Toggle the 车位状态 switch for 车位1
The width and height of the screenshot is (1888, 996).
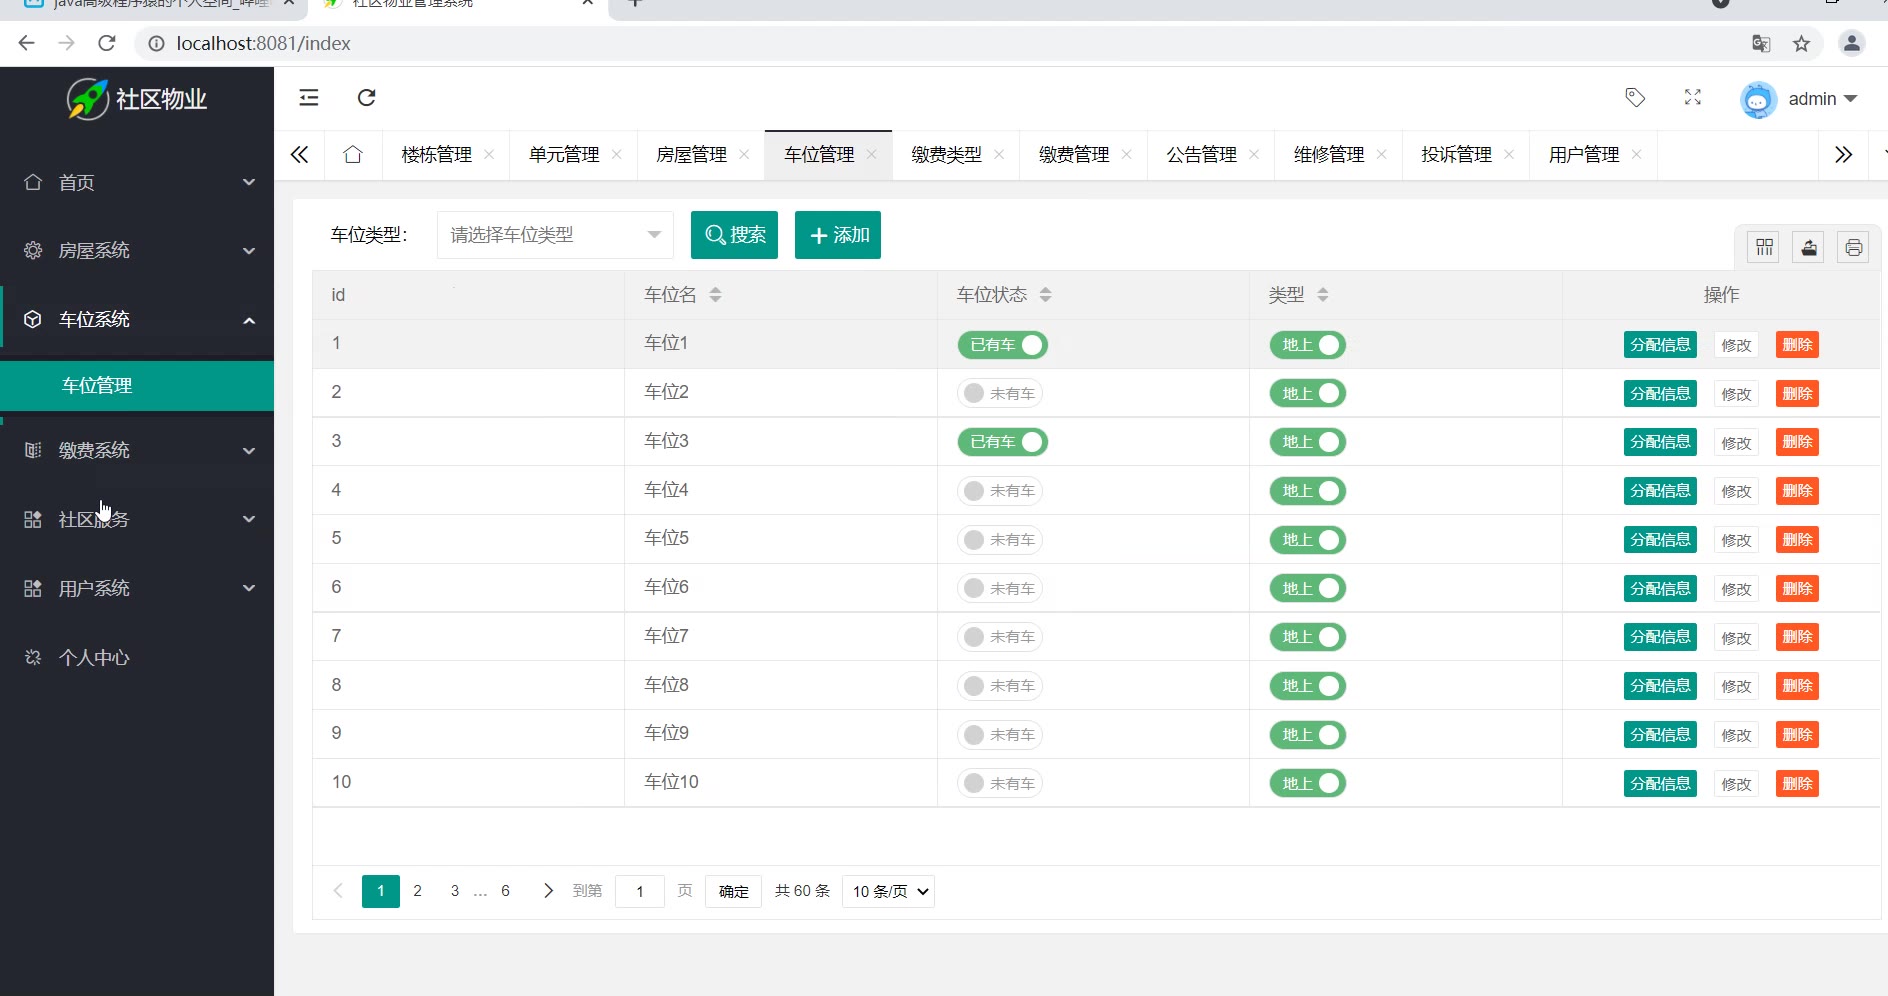[x=1002, y=345]
